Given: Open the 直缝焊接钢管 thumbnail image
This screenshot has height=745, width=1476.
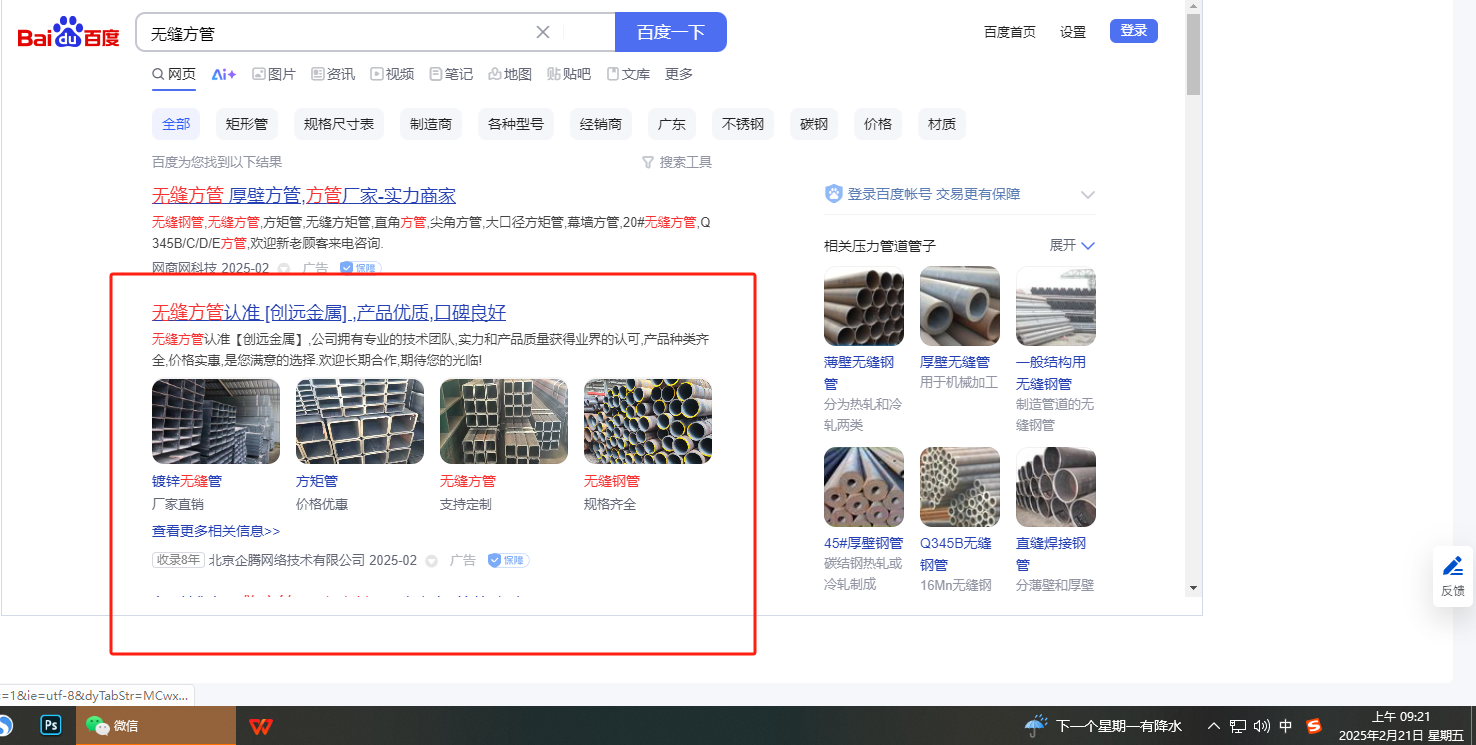Looking at the screenshot, I should (x=1056, y=487).
